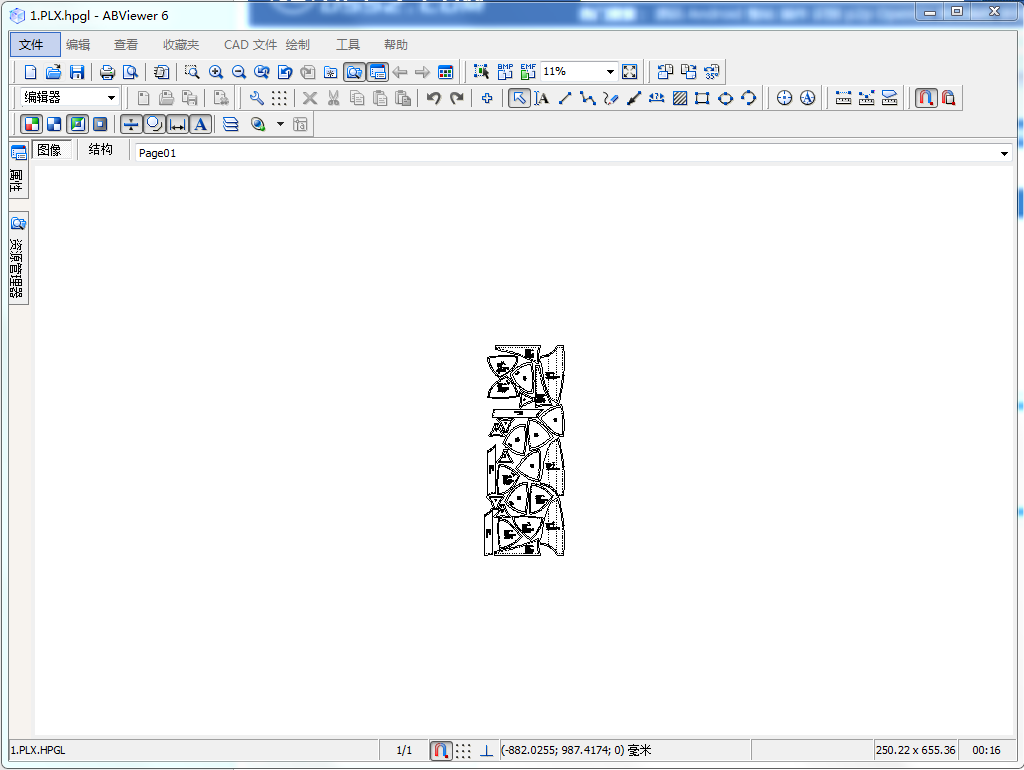Open the Page01 layout dropdown
This screenshot has width=1024, height=770.
point(1004,153)
